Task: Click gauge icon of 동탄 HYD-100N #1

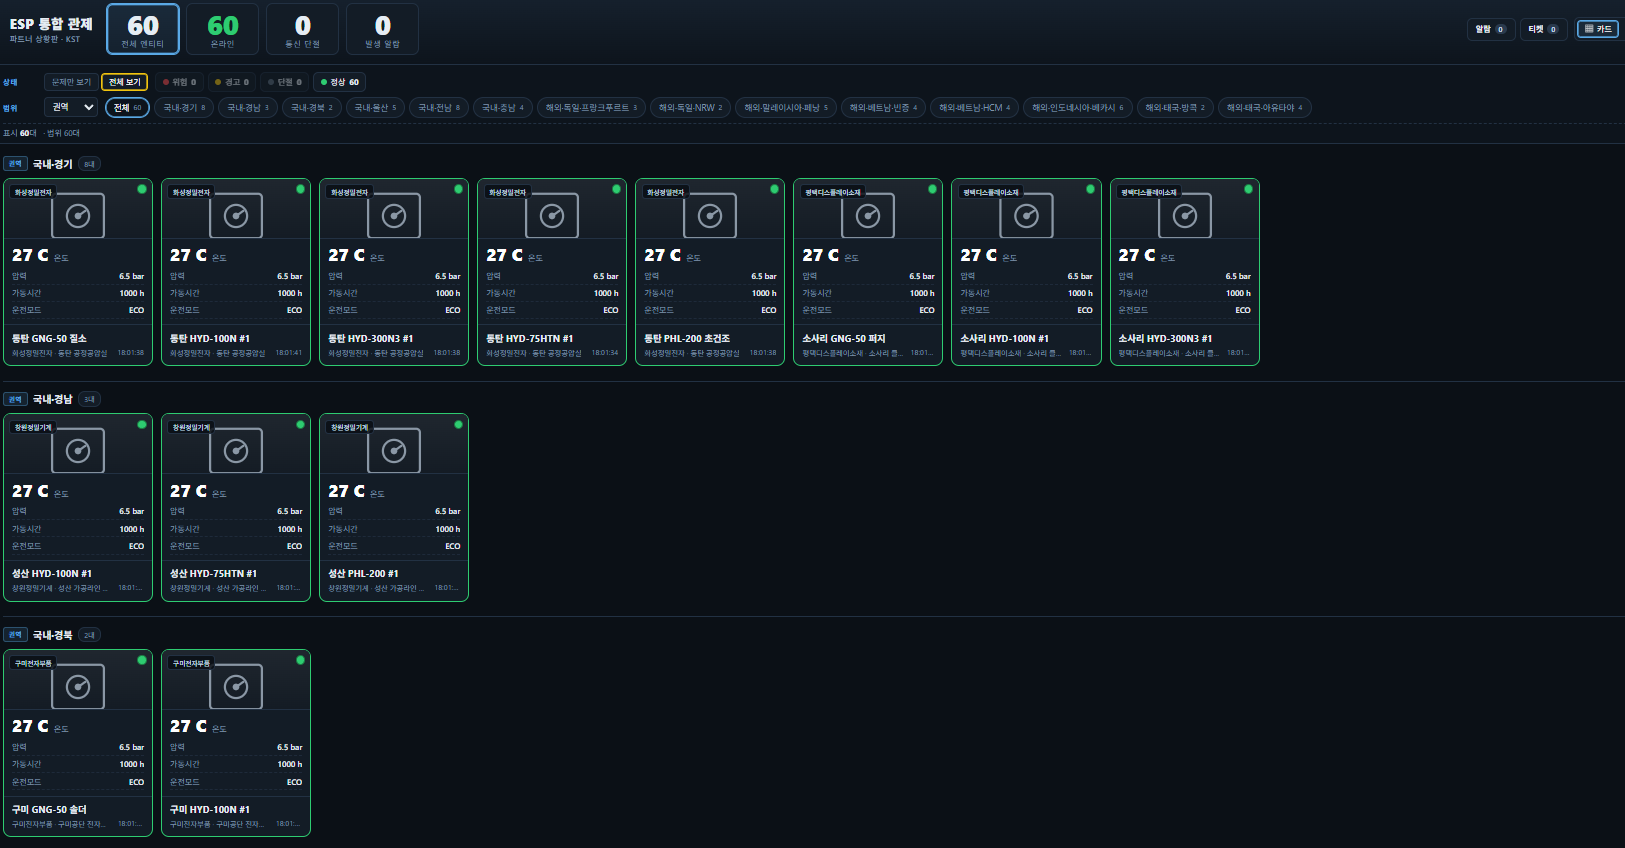Action: [x=236, y=215]
